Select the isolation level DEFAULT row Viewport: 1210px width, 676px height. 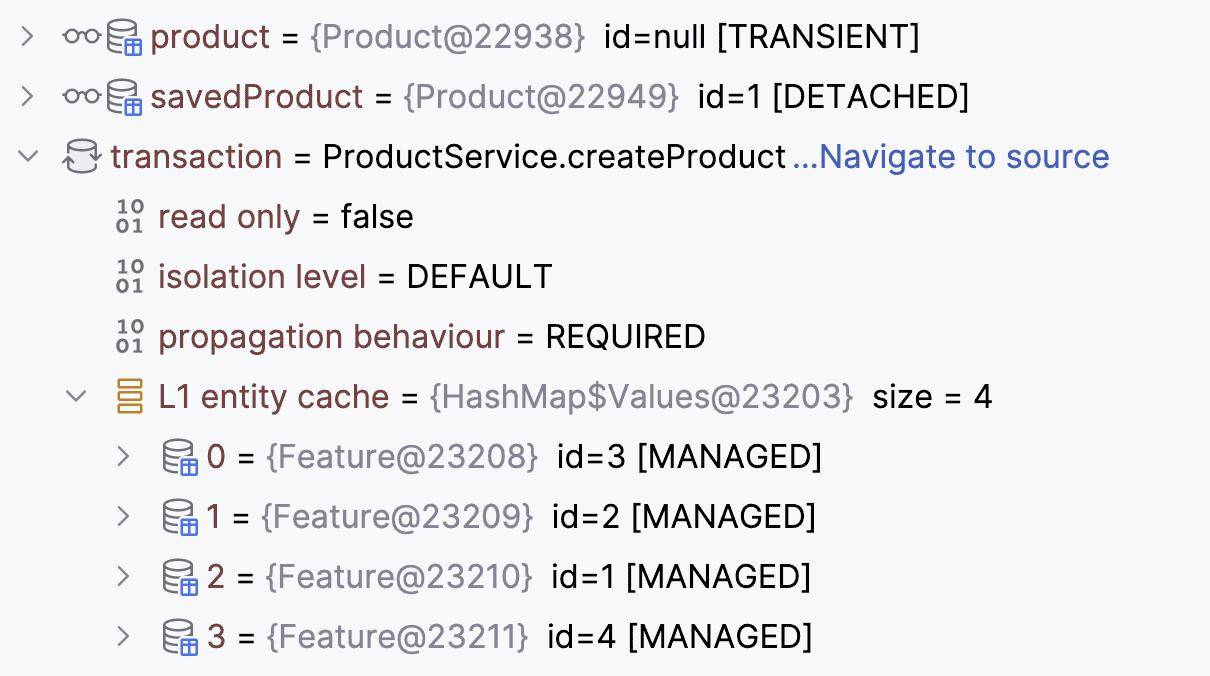click(354, 277)
